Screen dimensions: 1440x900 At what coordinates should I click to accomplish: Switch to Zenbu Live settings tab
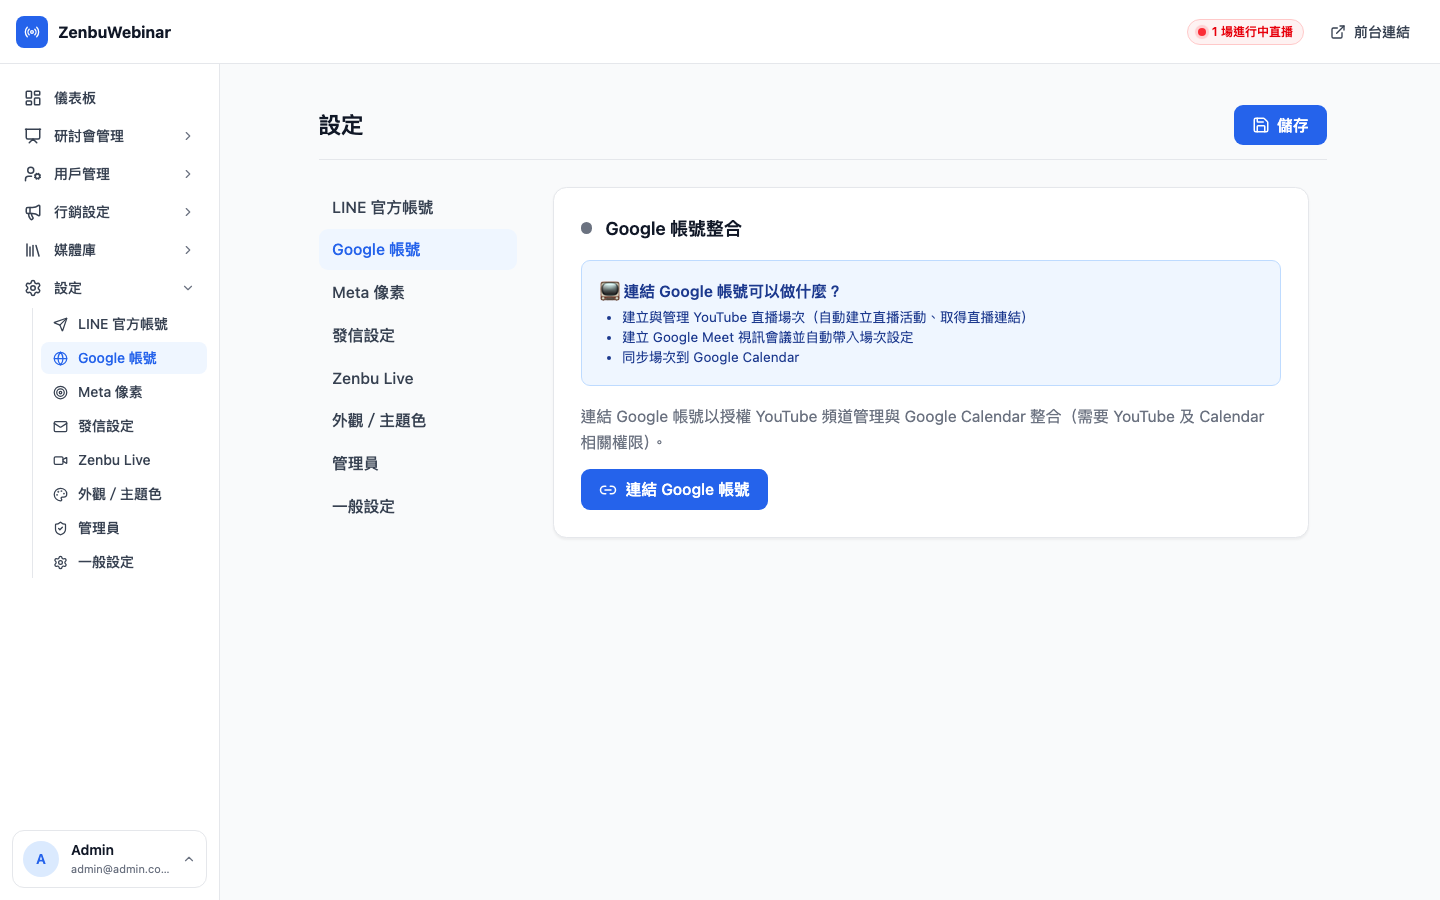pos(418,378)
